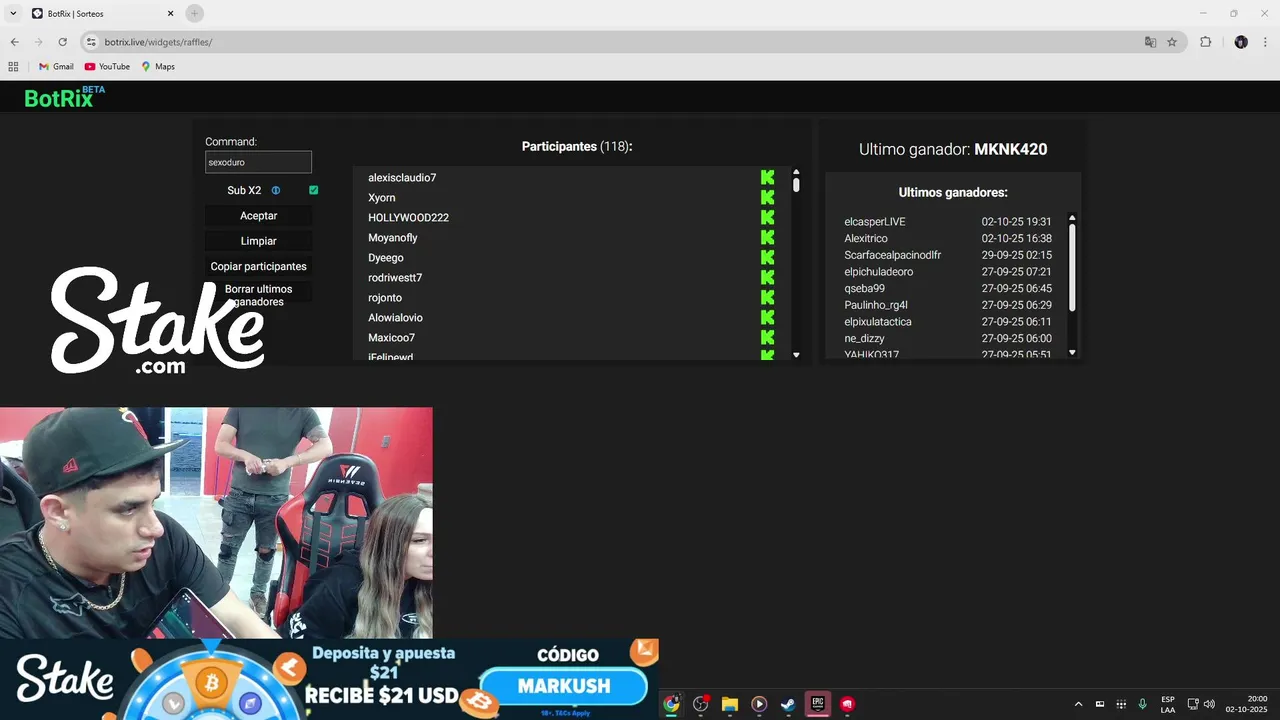Viewport: 1280px width, 720px height.
Task: Select participant Moyanofly
Action: click(x=392, y=238)
